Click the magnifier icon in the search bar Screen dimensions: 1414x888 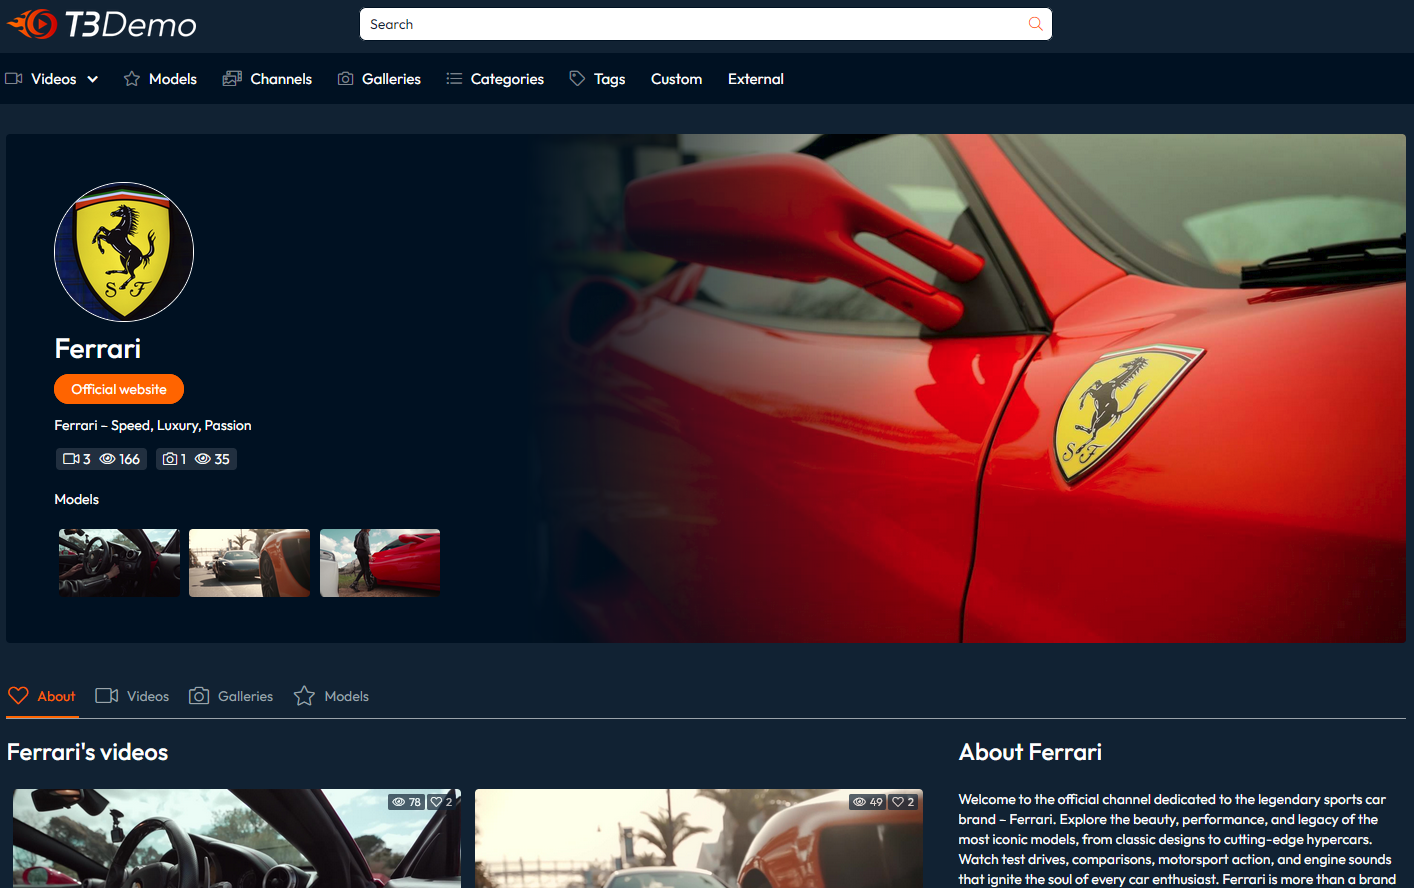(x=1036, y=24)
